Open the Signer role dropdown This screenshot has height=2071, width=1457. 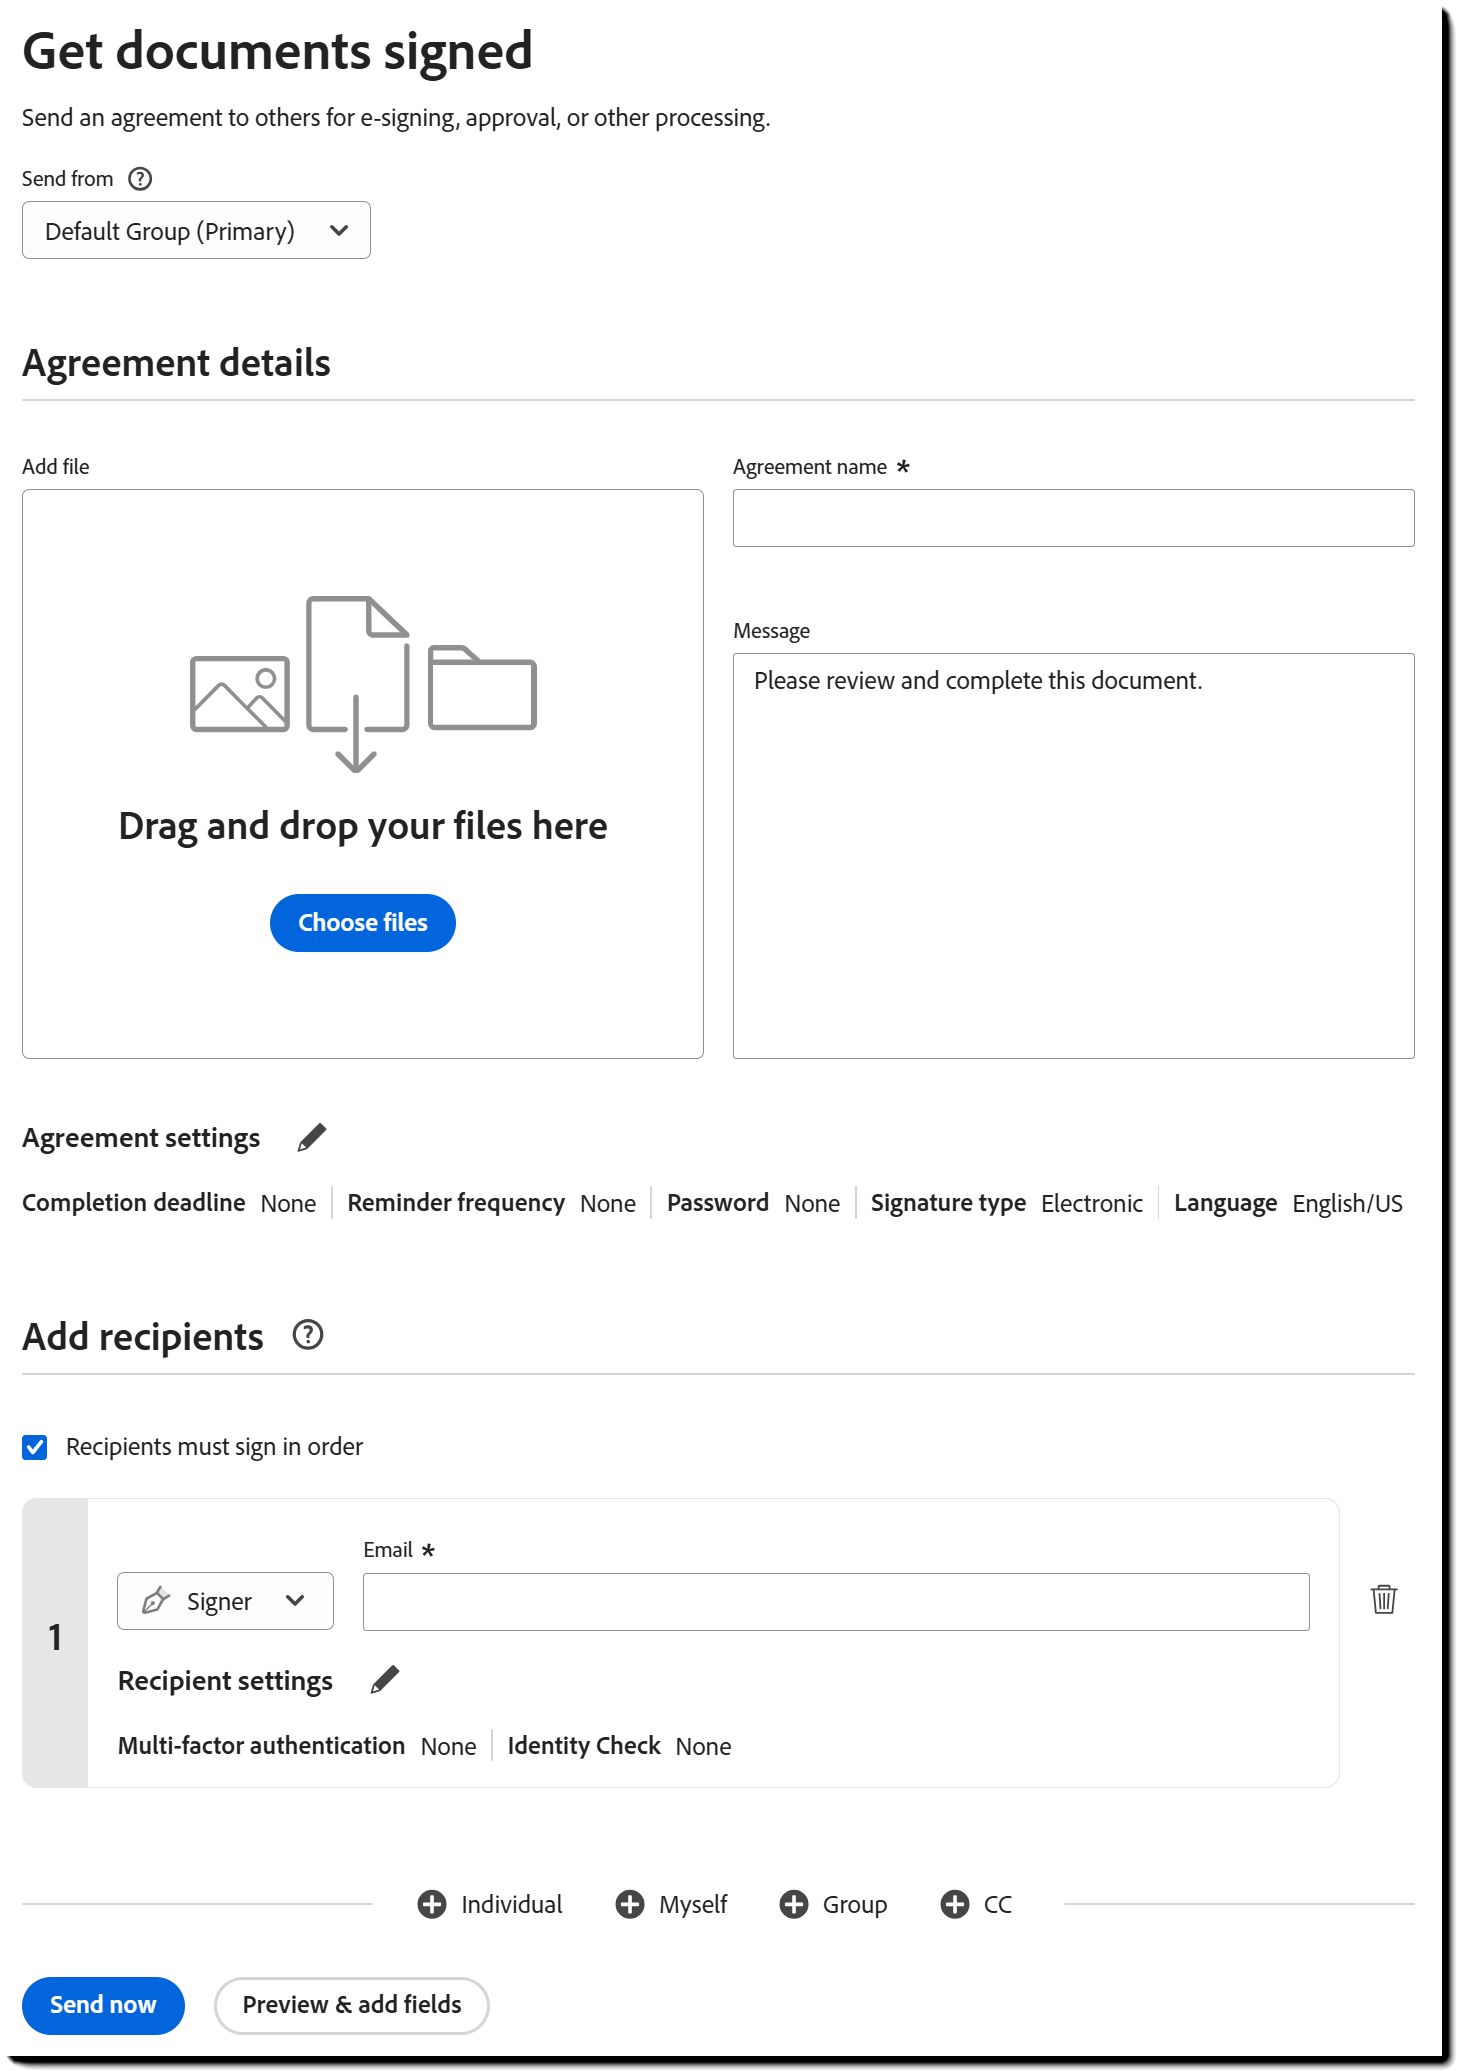point(225,1601)
